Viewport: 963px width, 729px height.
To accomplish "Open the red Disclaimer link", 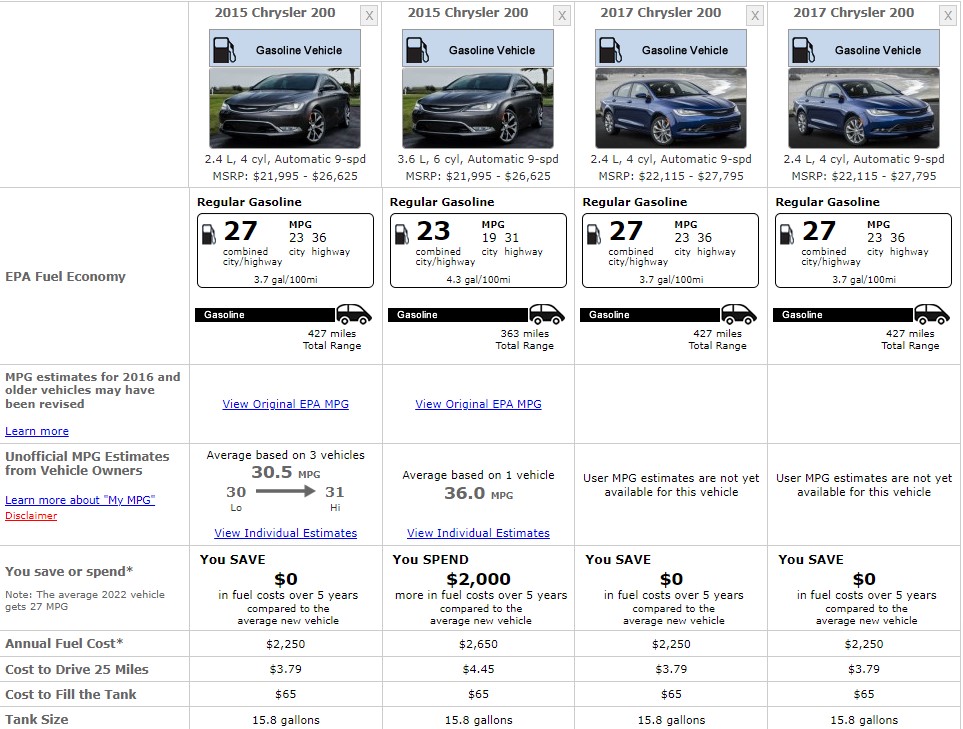I will [x=31, y=516].
